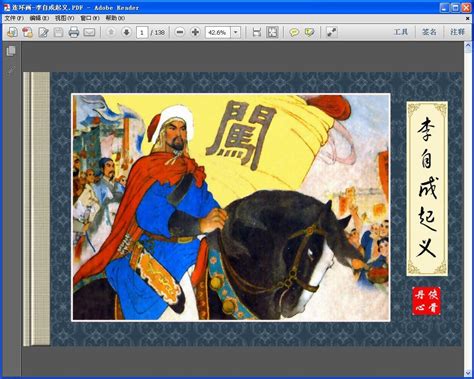Click the zoom in plus button
The width and height of the screenshot is (474, 379).
coord(196,32)
